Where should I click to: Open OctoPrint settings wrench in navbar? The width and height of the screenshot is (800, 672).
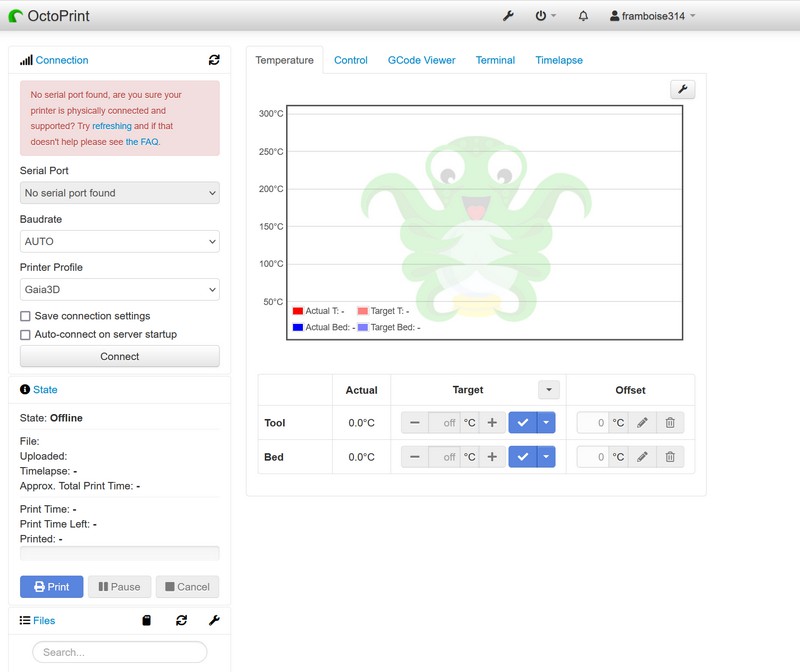pos(508,16)
